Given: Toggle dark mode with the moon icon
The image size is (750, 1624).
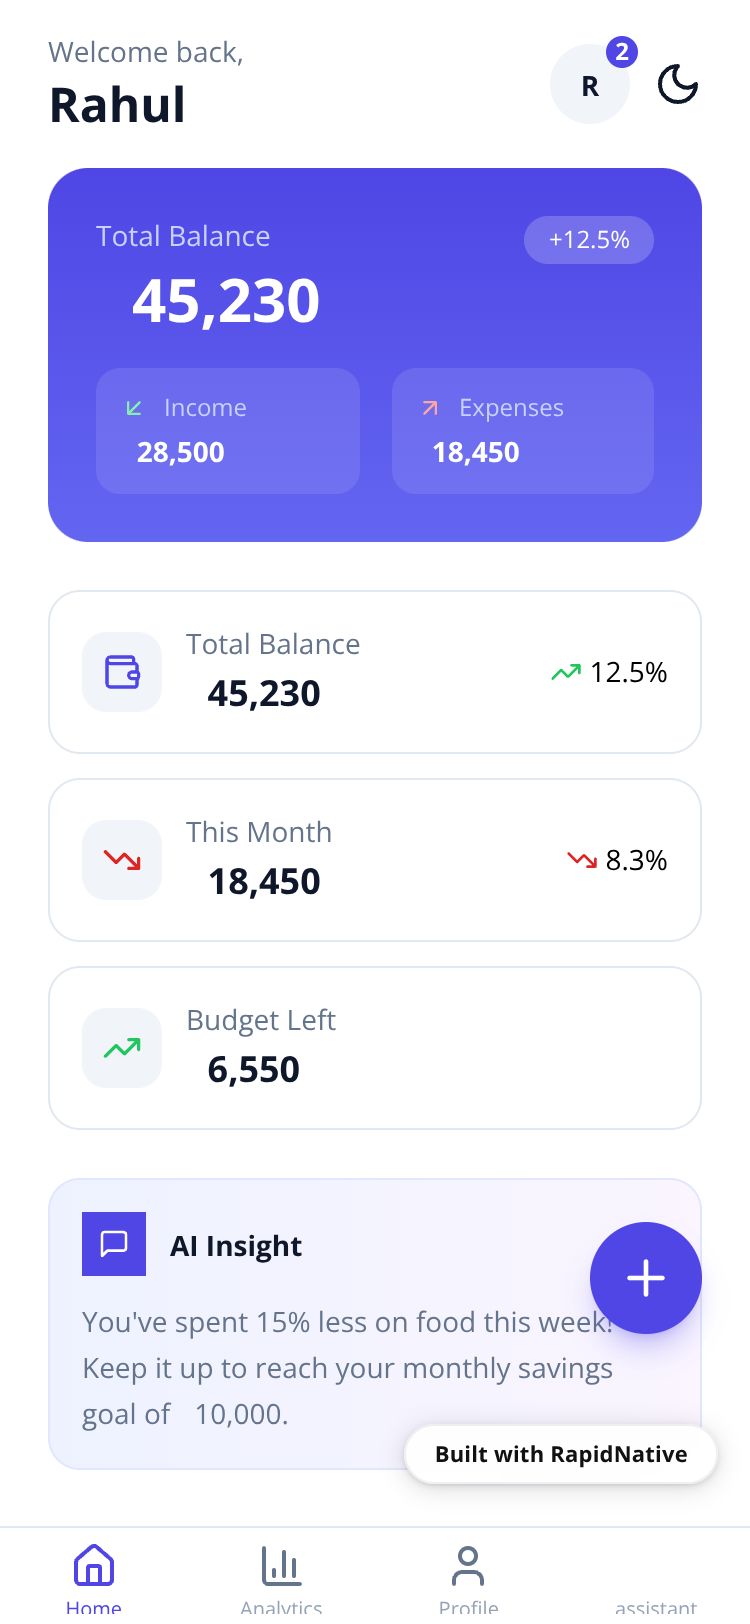Looking at the screenshot, I should 677,85.
